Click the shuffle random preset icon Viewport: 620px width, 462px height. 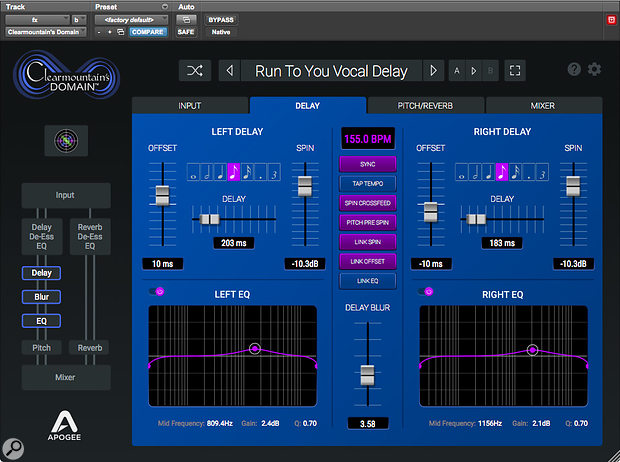coord(195,71)
